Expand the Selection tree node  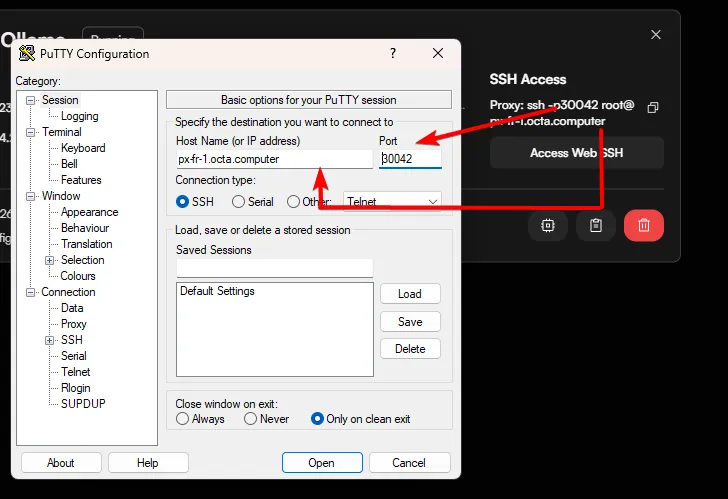tap(49, 260)
